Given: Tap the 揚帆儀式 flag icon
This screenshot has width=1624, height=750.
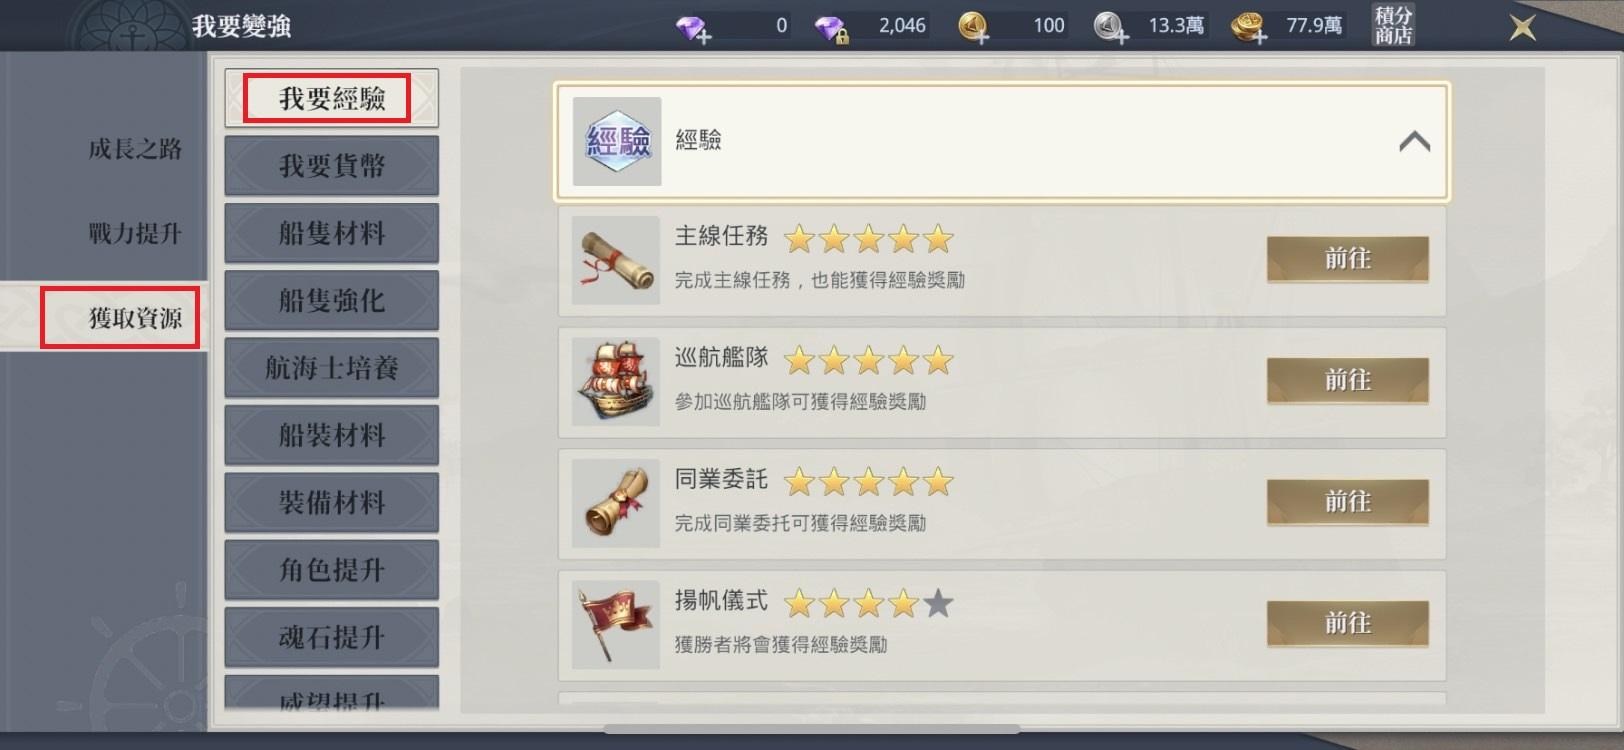Looking at the screenshot, I should coord(616,624).
